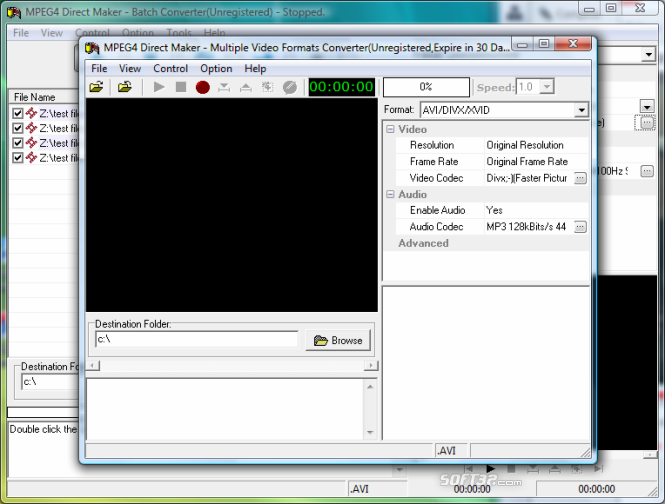Click the green 00:00:00 time display

pyautogui.click(x=341, y=87)
